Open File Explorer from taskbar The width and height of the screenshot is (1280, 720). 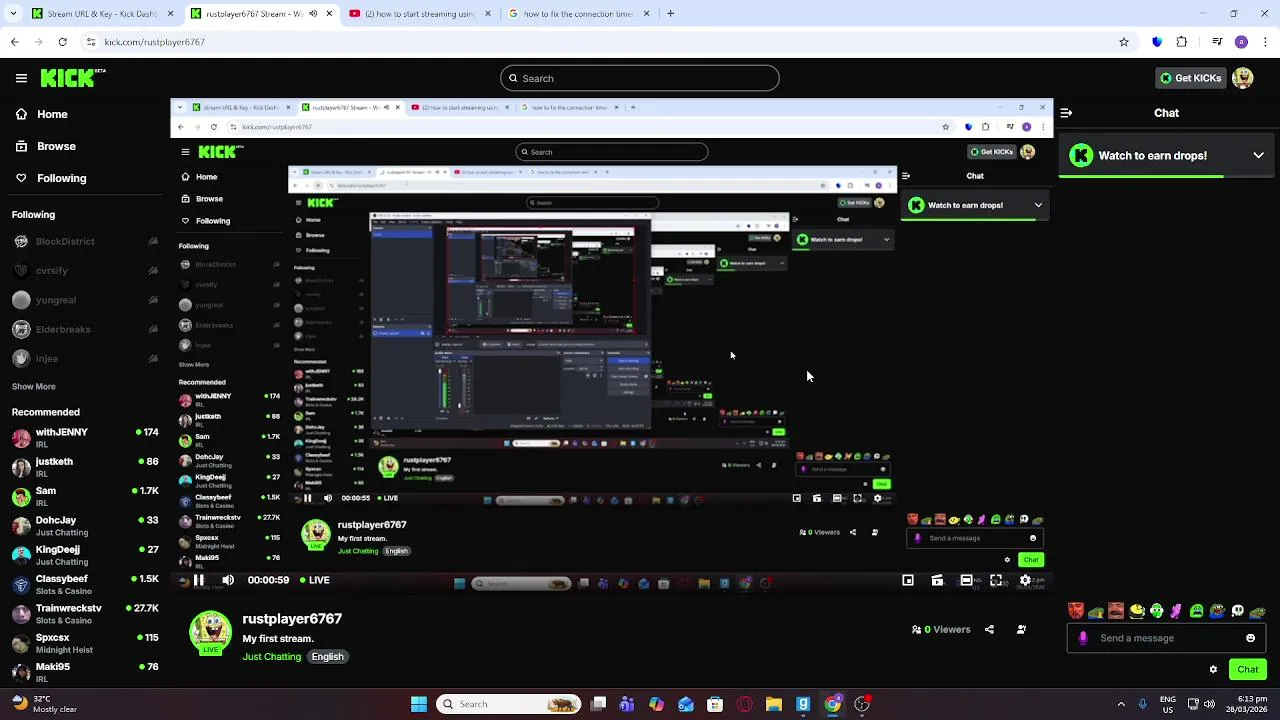tap(773, 704)
